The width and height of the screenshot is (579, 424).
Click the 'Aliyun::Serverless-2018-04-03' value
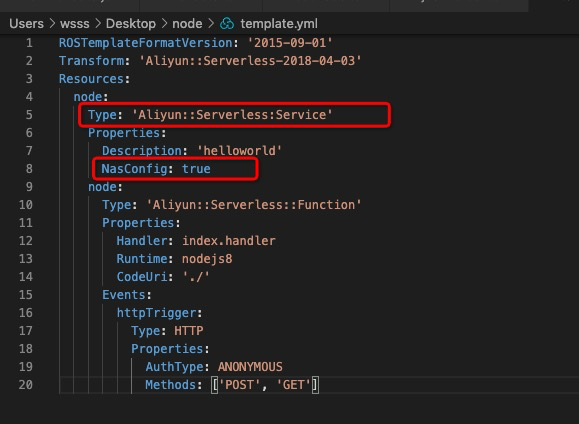click(250, 61)
